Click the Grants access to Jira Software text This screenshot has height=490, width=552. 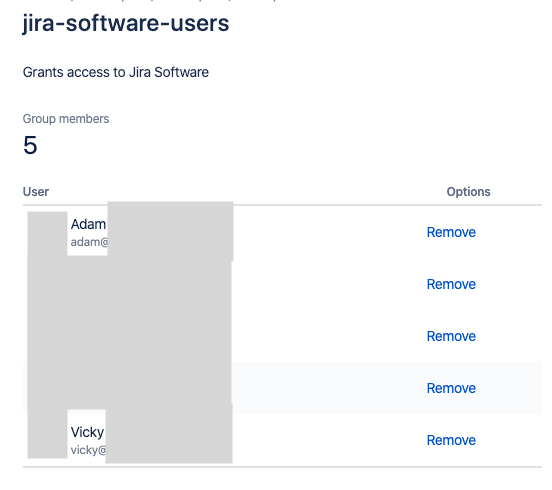click(116, 73)
